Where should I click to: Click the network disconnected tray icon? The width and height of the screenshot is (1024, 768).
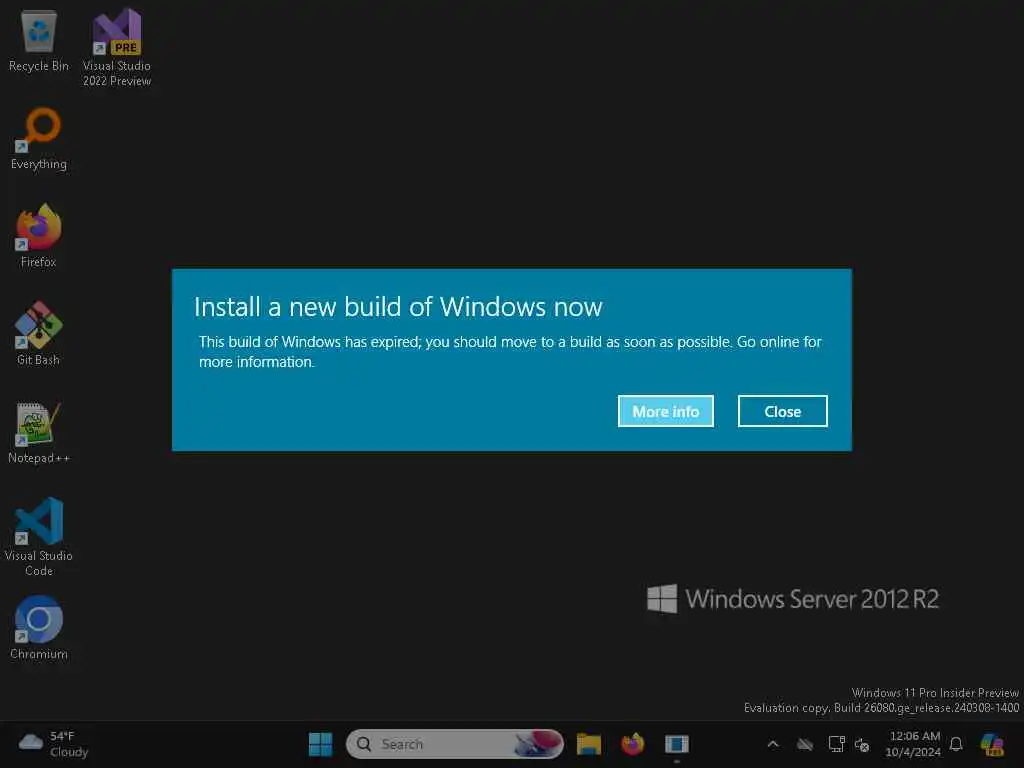tap(862, 744)
